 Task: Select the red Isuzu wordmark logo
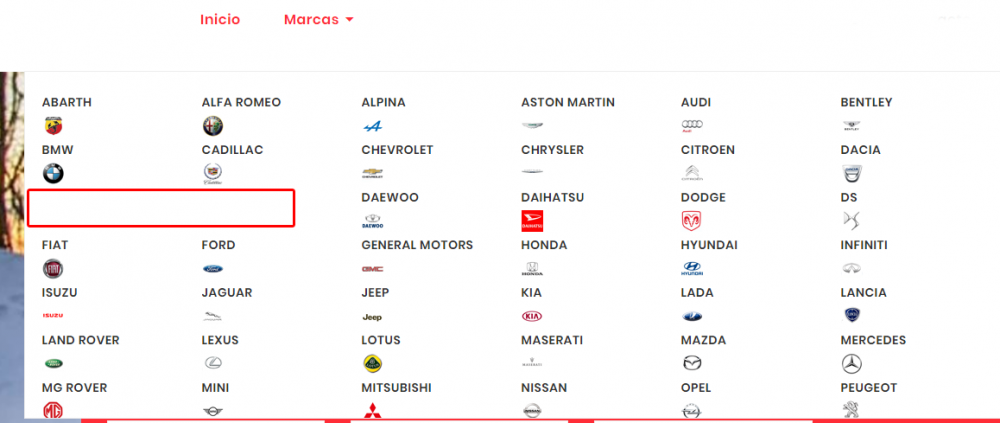(x=53, y=316)
